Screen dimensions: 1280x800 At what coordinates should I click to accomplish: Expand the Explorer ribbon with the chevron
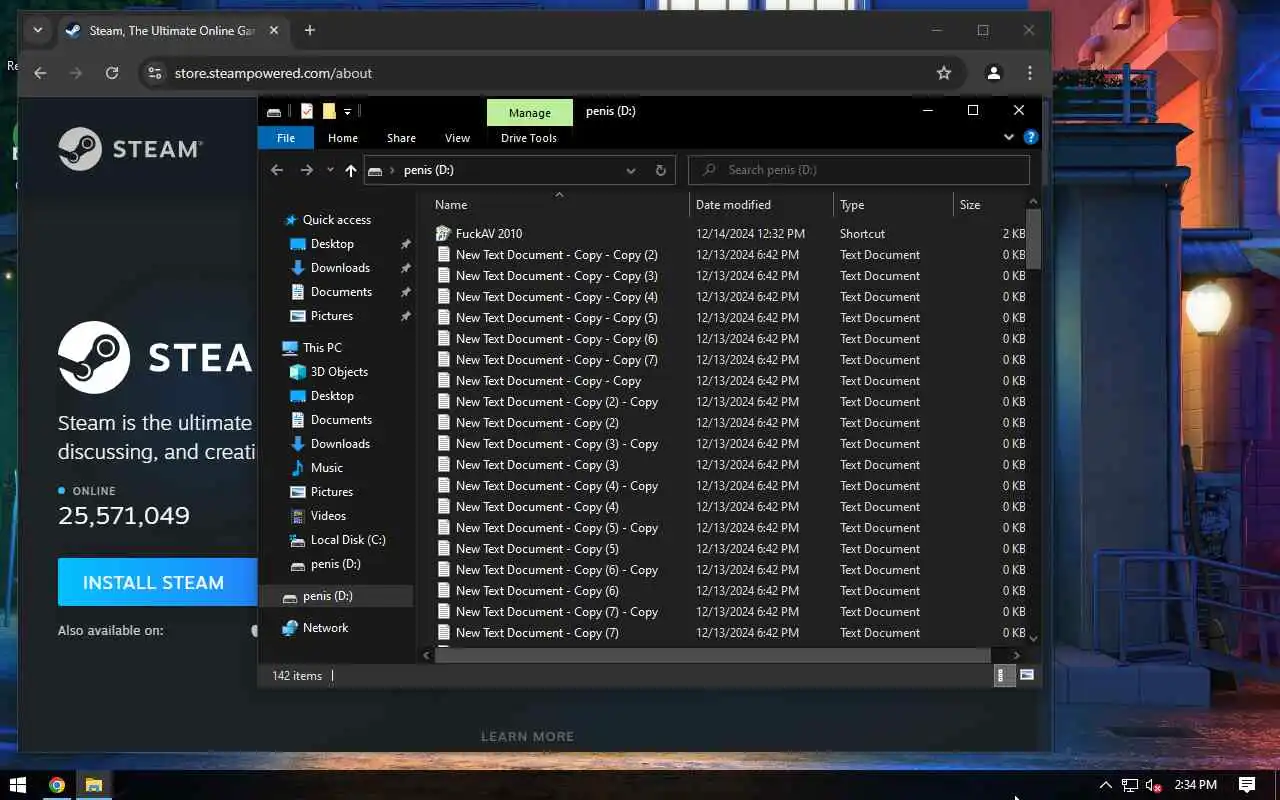(1008, 137)
